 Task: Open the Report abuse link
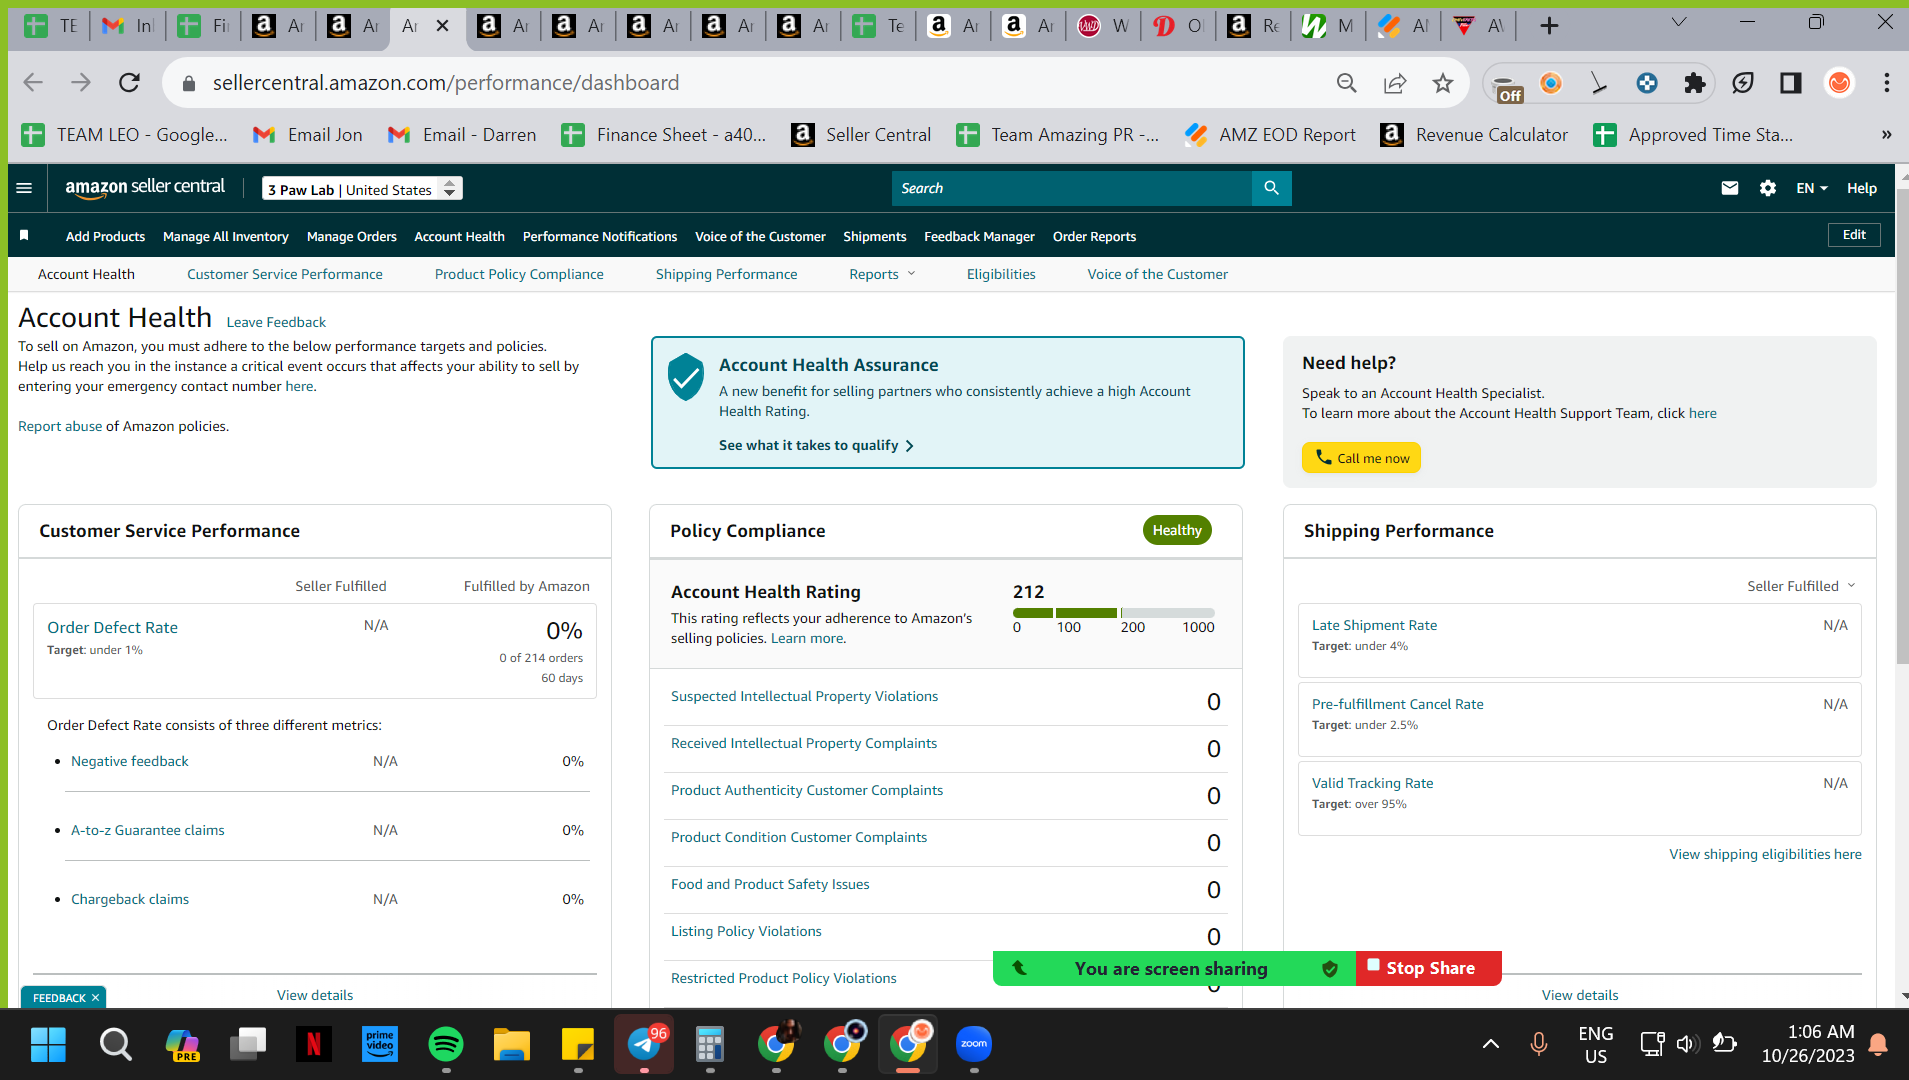(60, 426)
